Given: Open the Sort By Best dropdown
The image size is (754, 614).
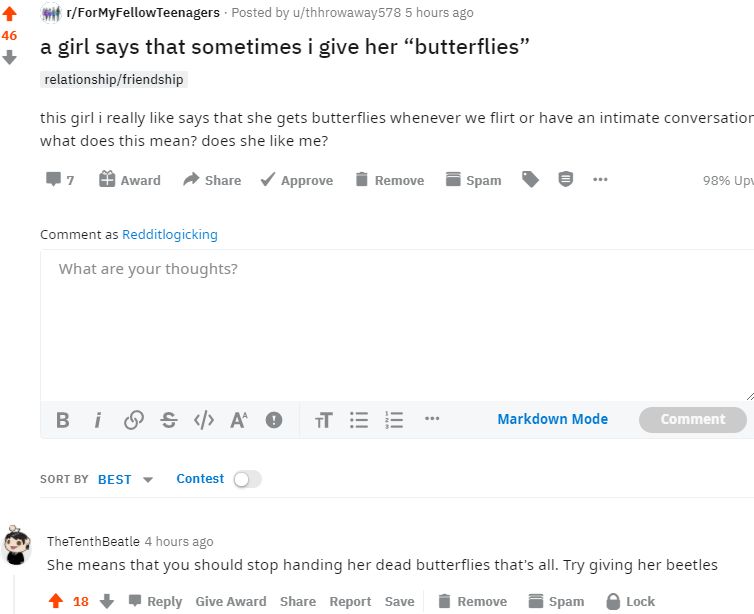Looking at the screenshot, I should (x=124, y=479).
